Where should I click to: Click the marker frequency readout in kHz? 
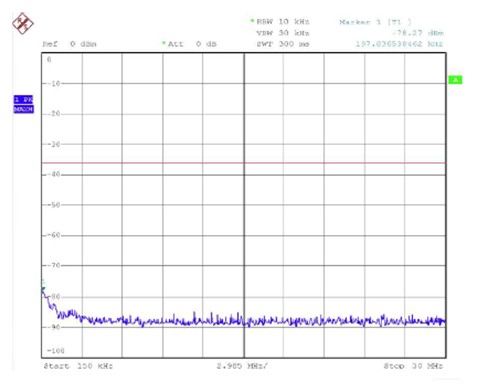[399, 44]
